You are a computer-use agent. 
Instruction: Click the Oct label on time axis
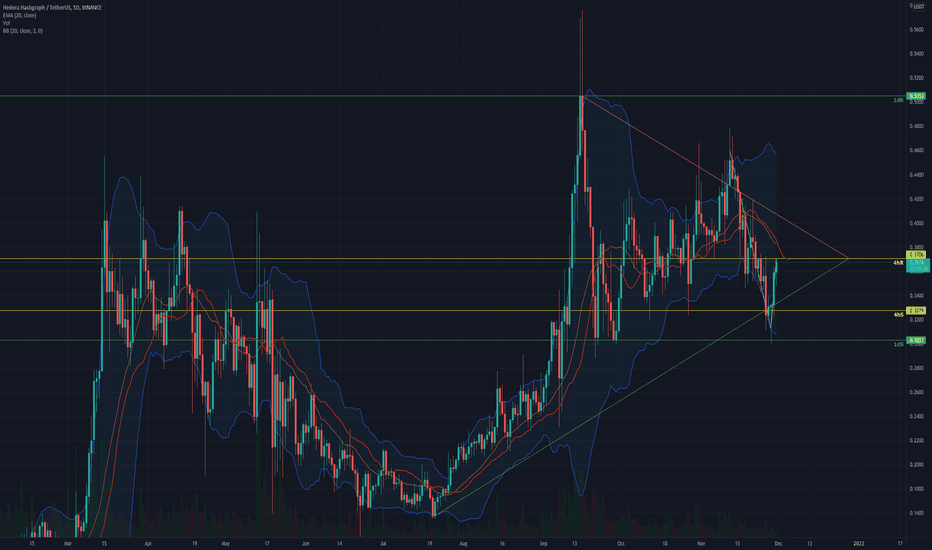tap(621, 543)
